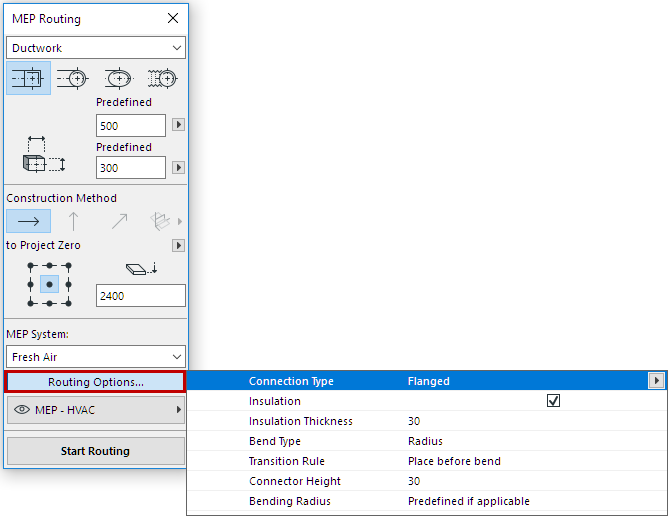Click the elevation offset icon above 2400
This screenshot has width=671, height=518.
coord(142,269)
